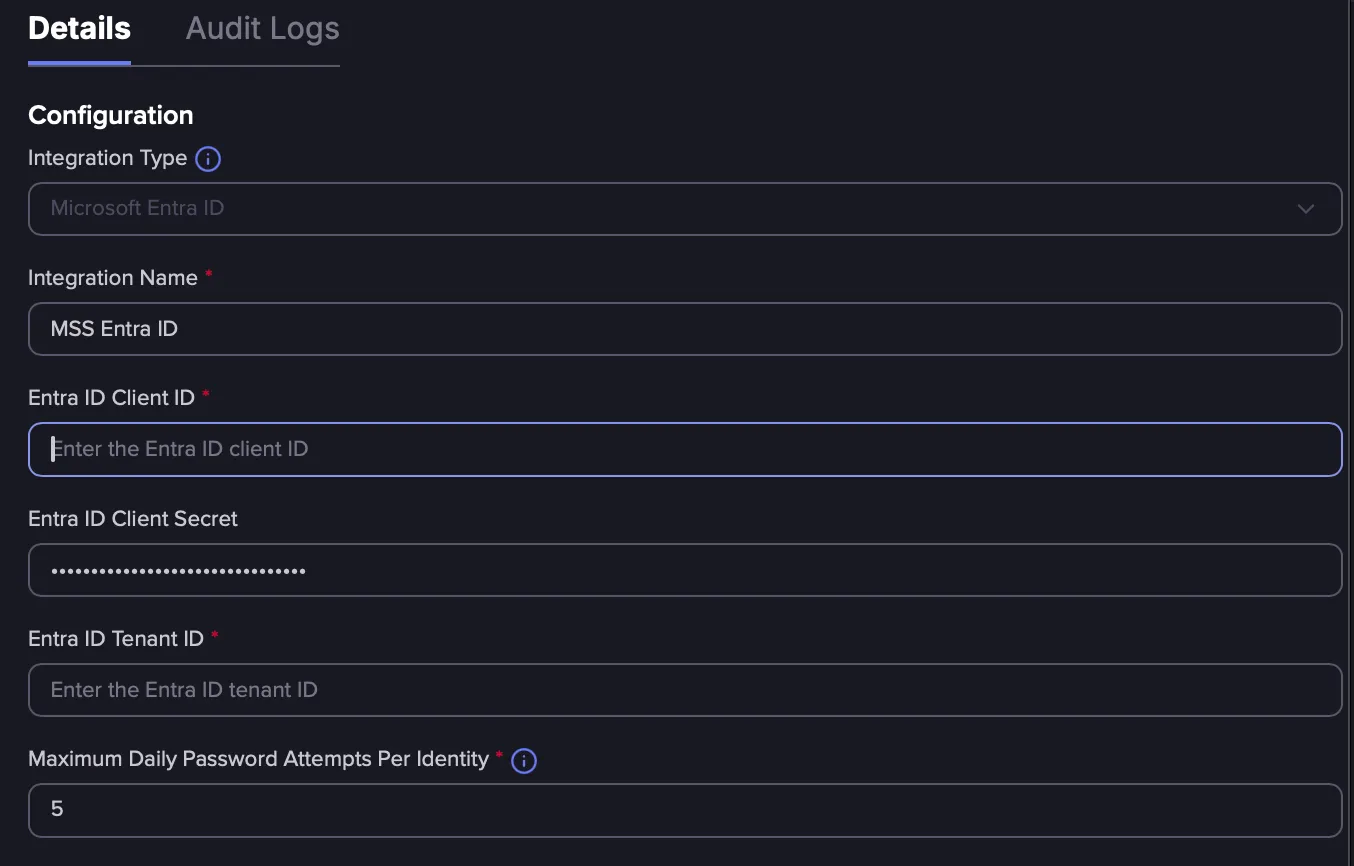This screenshot has width=1354, height=866.
Task: Click the Maximum Daily Password Attempts info icon
Action: pos(524,761)
